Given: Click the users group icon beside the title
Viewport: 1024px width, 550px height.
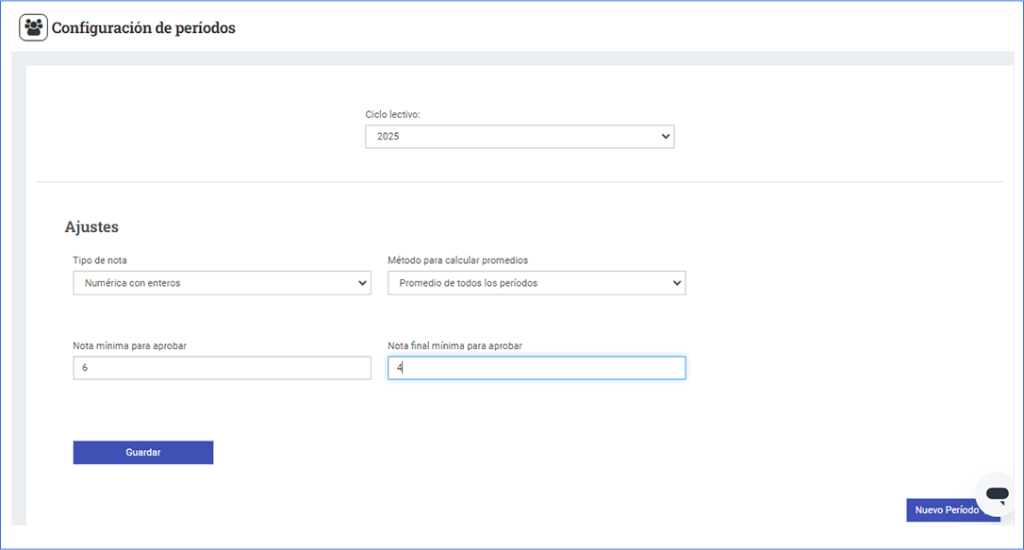Looking at the screenshot, I should pyautogui.click(x=34, y=28).
